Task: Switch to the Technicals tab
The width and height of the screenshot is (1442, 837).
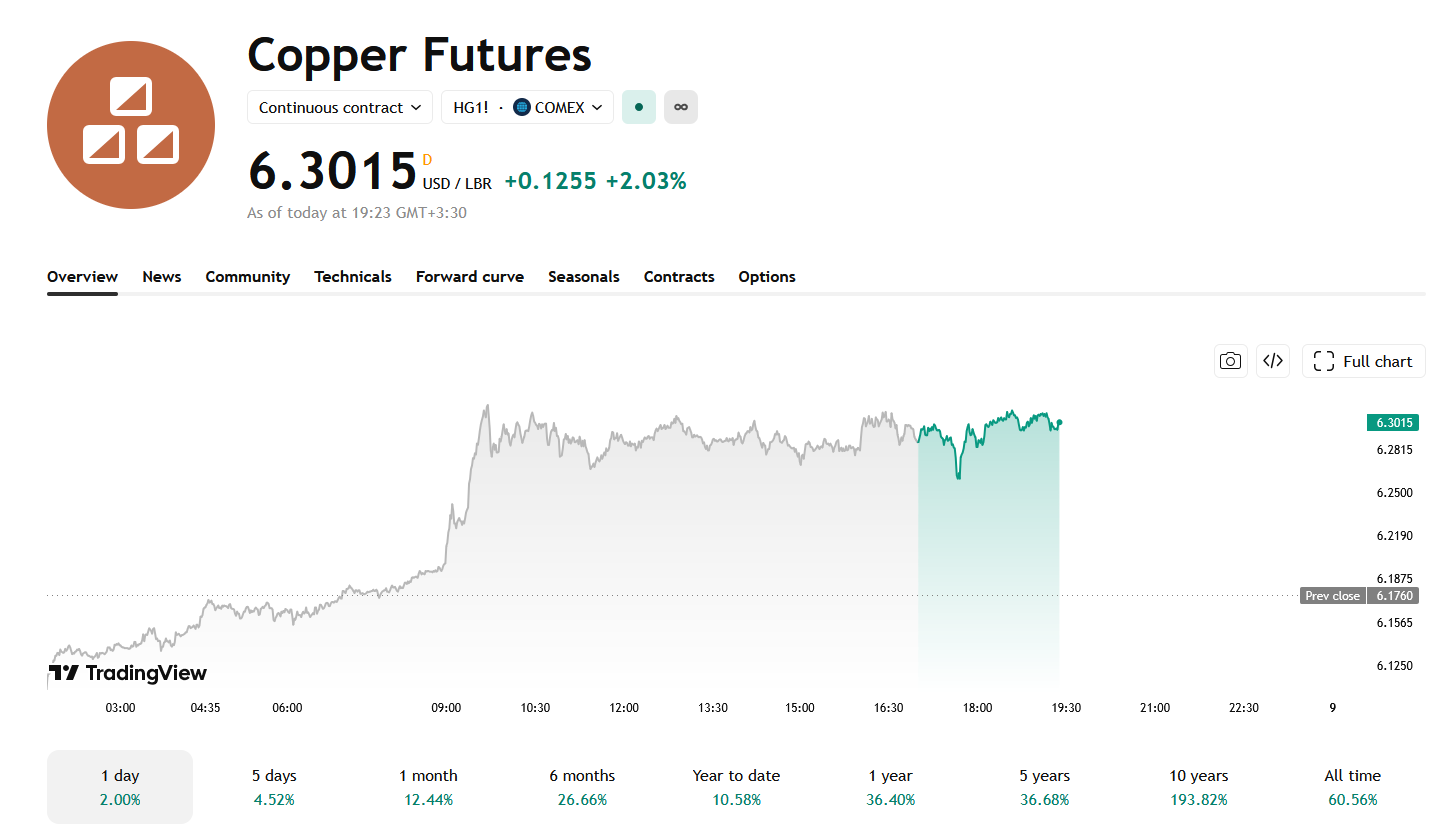Action: [353, 277]
